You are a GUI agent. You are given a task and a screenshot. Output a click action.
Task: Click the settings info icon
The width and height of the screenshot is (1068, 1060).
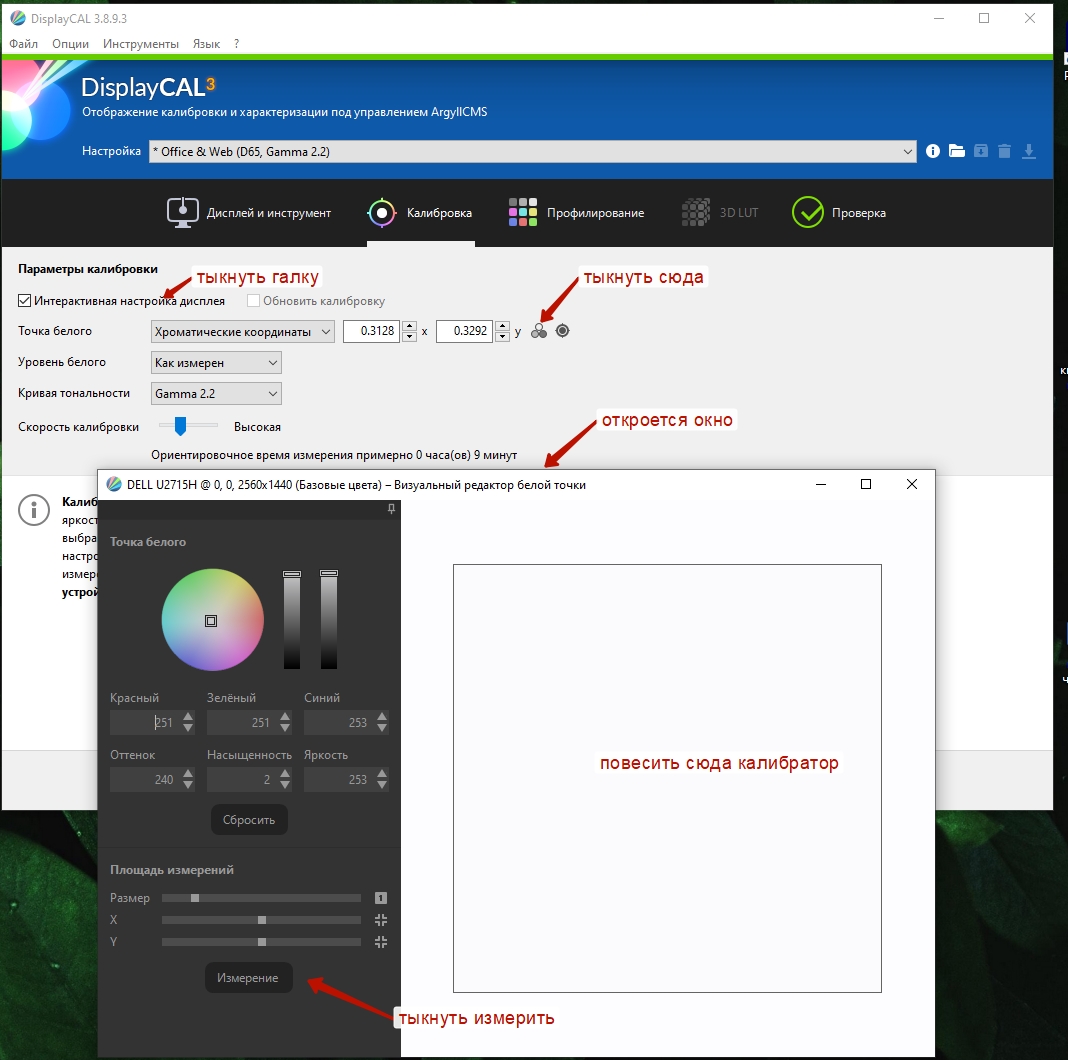(933, 151)
